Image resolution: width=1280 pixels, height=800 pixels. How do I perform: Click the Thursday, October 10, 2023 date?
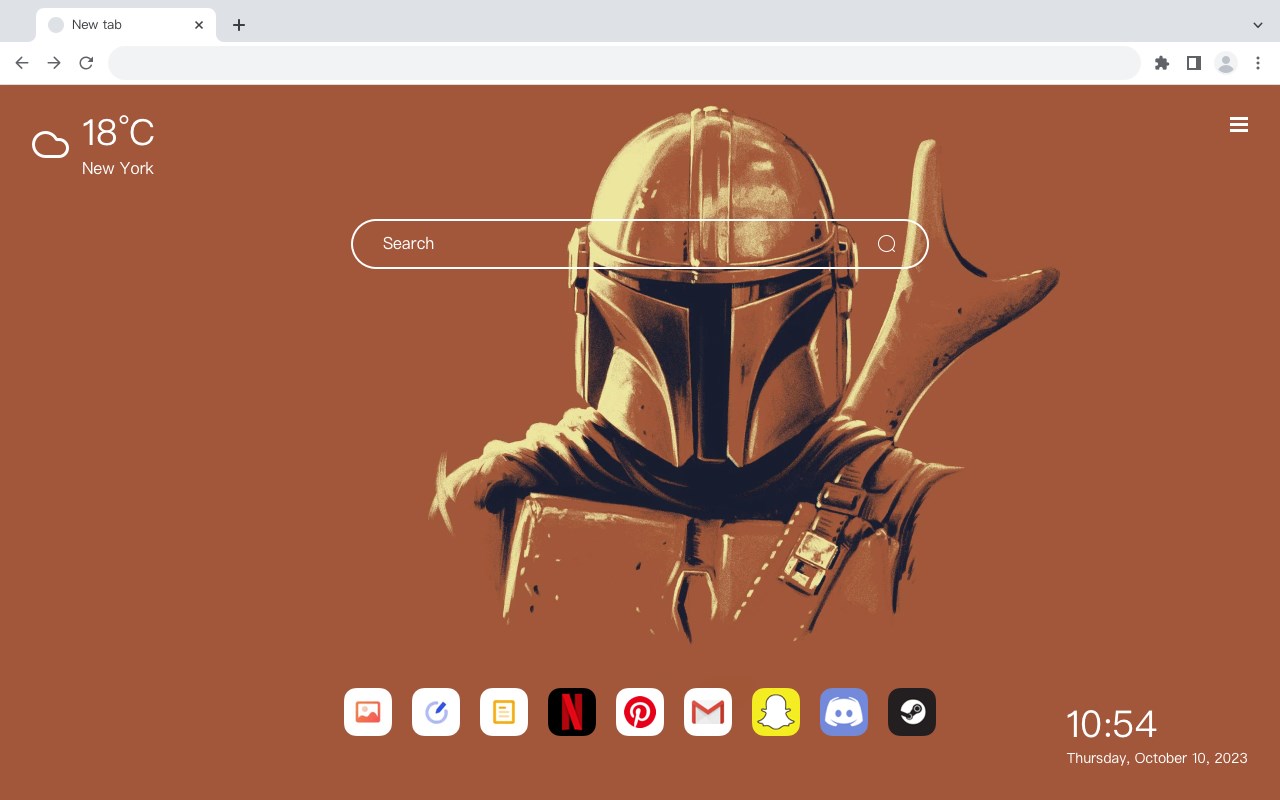pyautogui.click(x=1157, y=758)
